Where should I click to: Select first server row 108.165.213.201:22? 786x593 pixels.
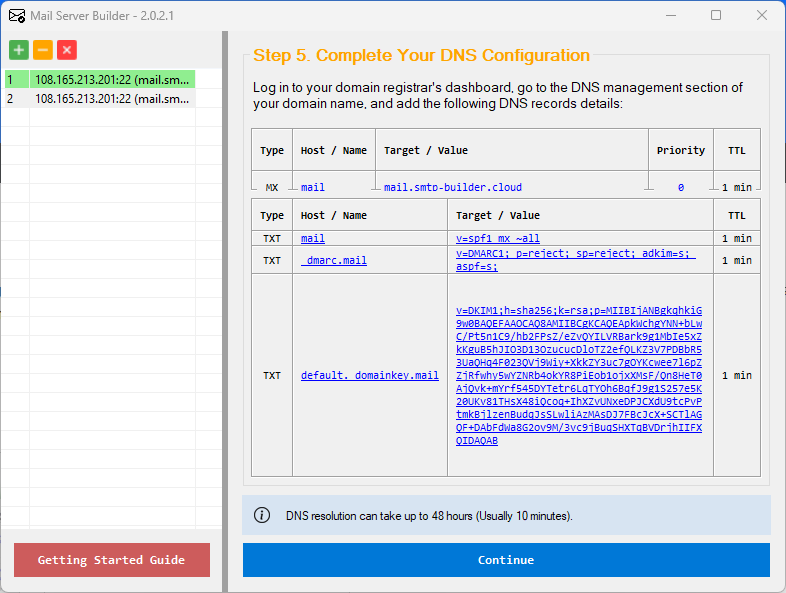click(x=112, y=79)
